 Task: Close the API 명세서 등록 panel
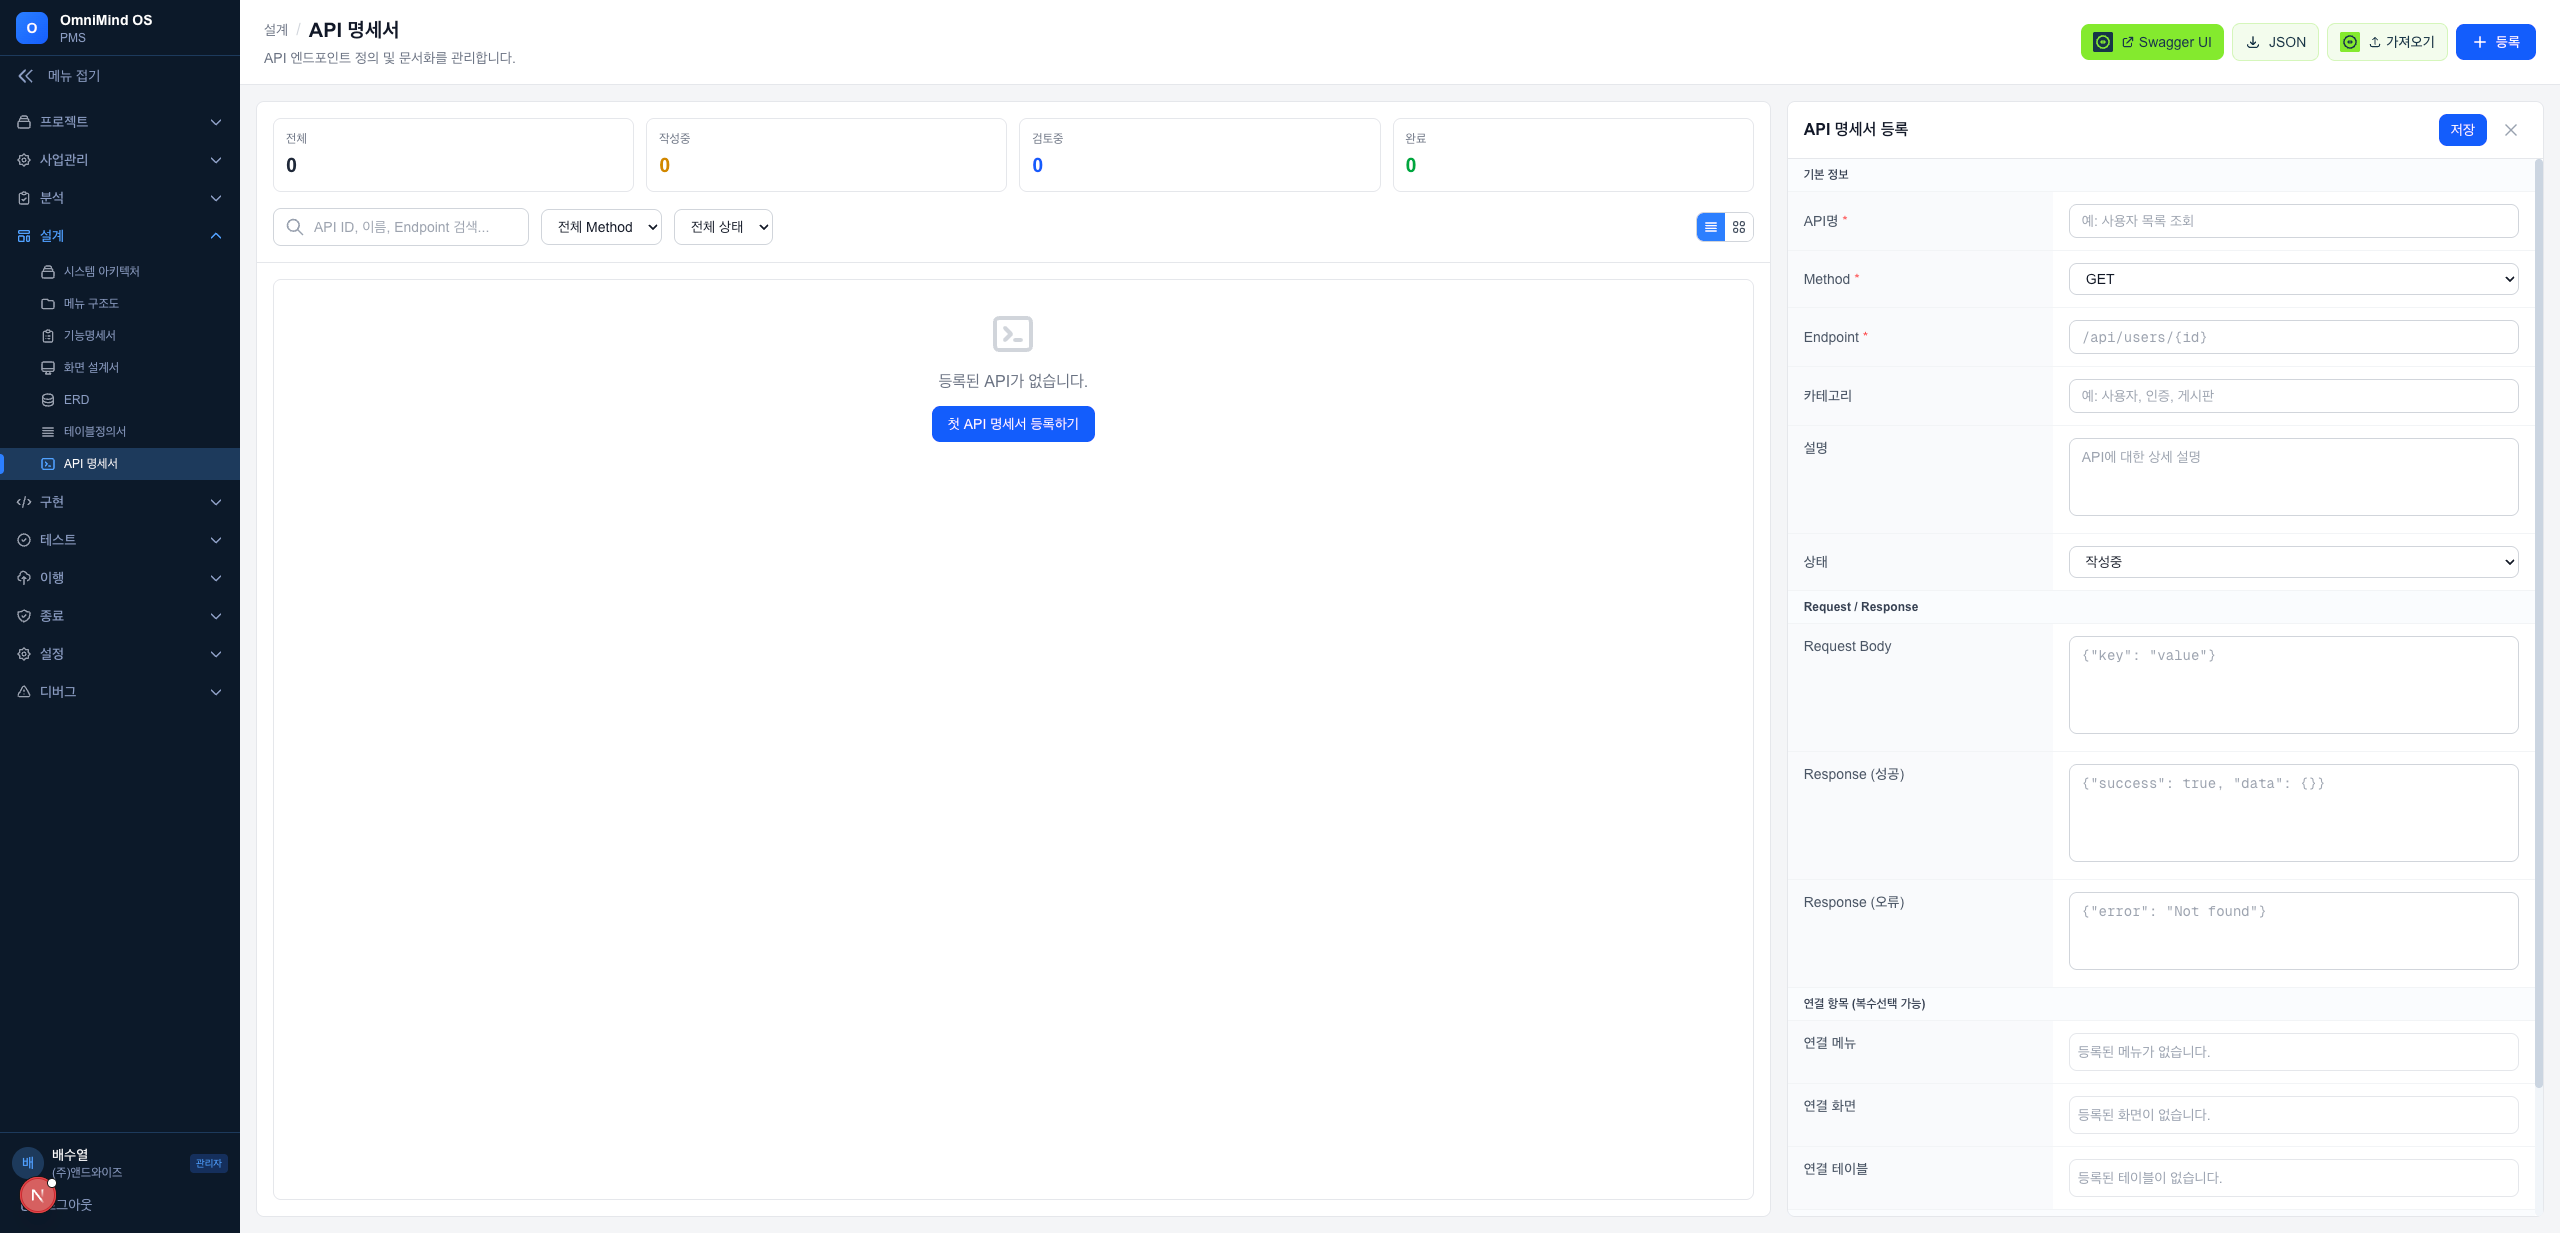tap(2511, 130)
